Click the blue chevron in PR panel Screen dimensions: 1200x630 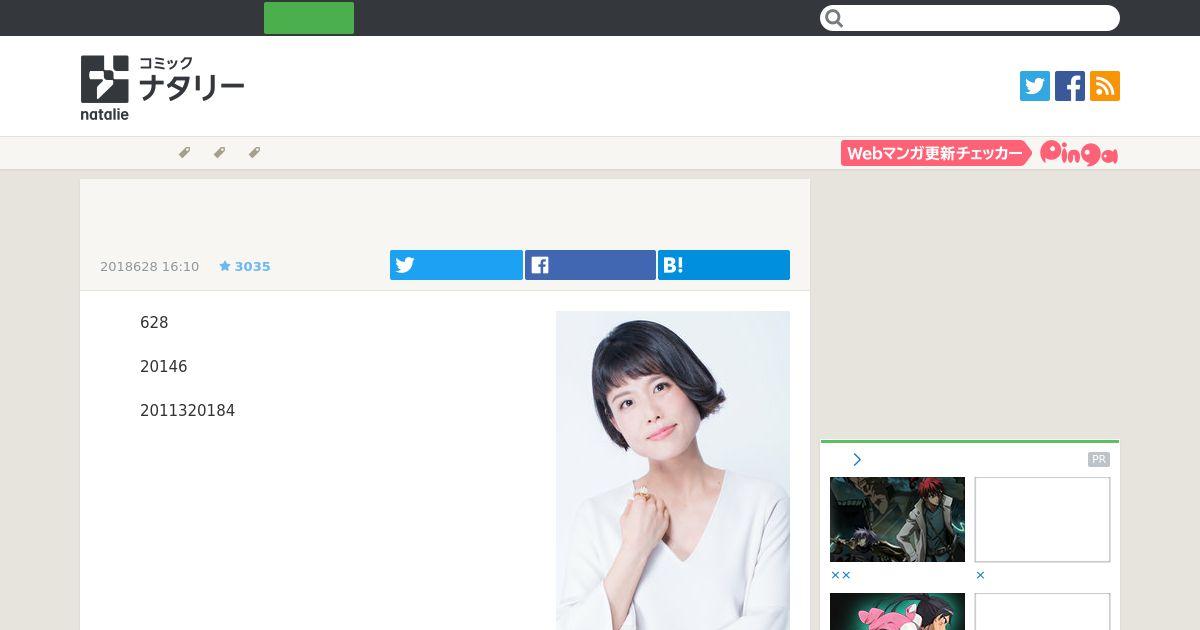click(857, 460)
